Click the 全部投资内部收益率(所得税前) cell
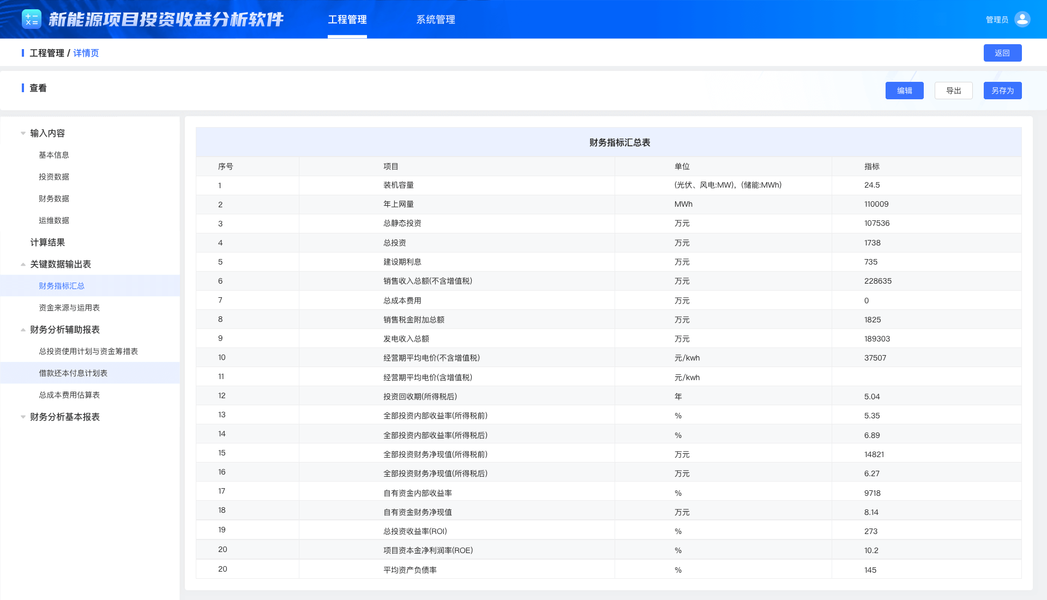Image resolution: width=1047 pixels, height=600 pixels. (435, 416)
